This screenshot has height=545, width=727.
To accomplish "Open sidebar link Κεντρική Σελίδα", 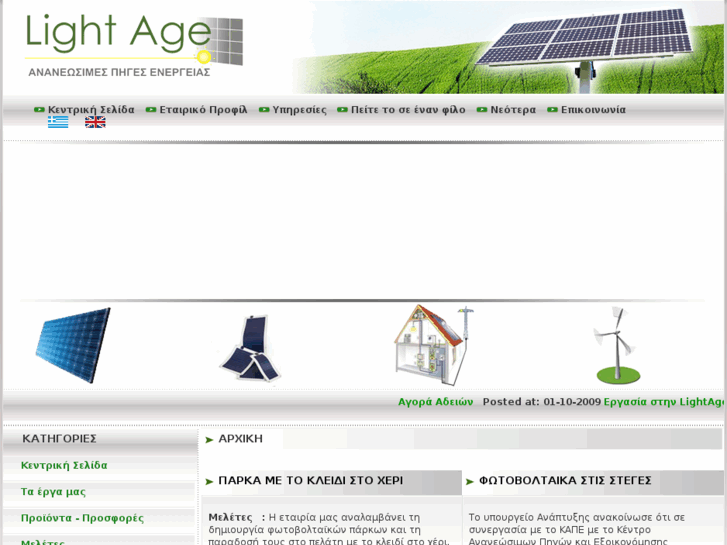I will point(64,465).
